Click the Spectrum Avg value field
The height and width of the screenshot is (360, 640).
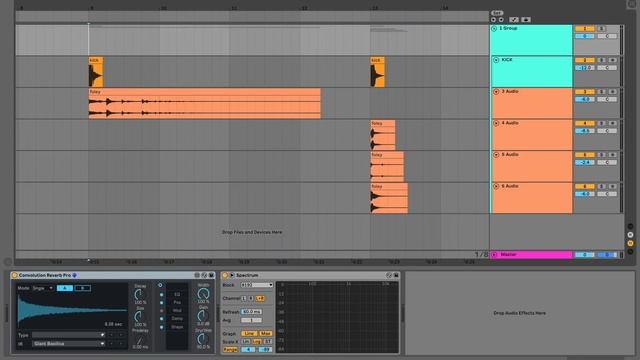point(251,320)
